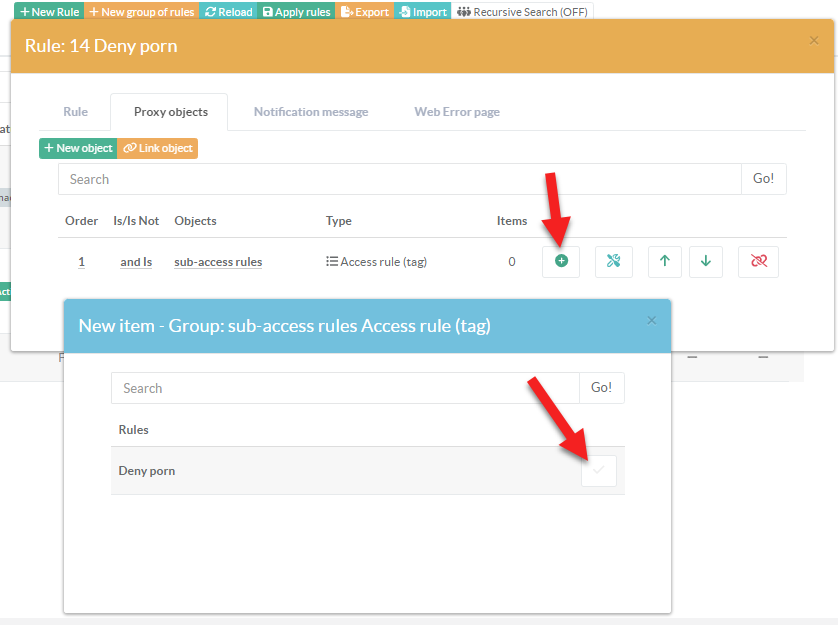Close the Rule 14 Deny porn dialog

(813, 41)
